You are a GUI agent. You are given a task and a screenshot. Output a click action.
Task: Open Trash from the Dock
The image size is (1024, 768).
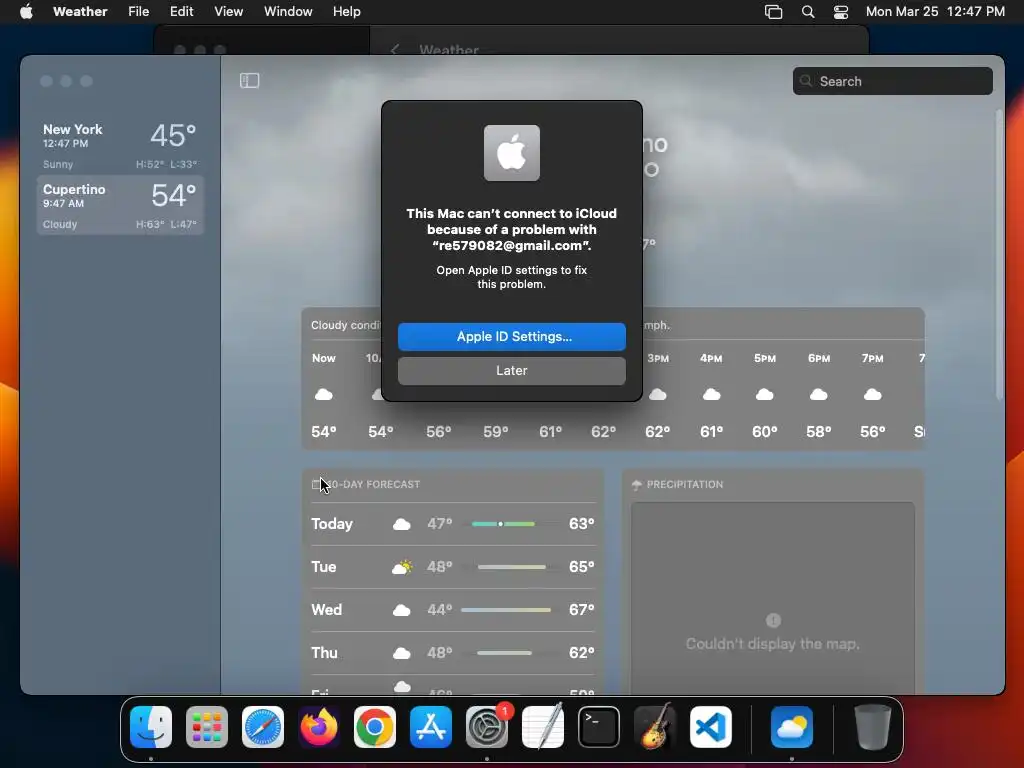pyautogui.click(x=872, y=727)
